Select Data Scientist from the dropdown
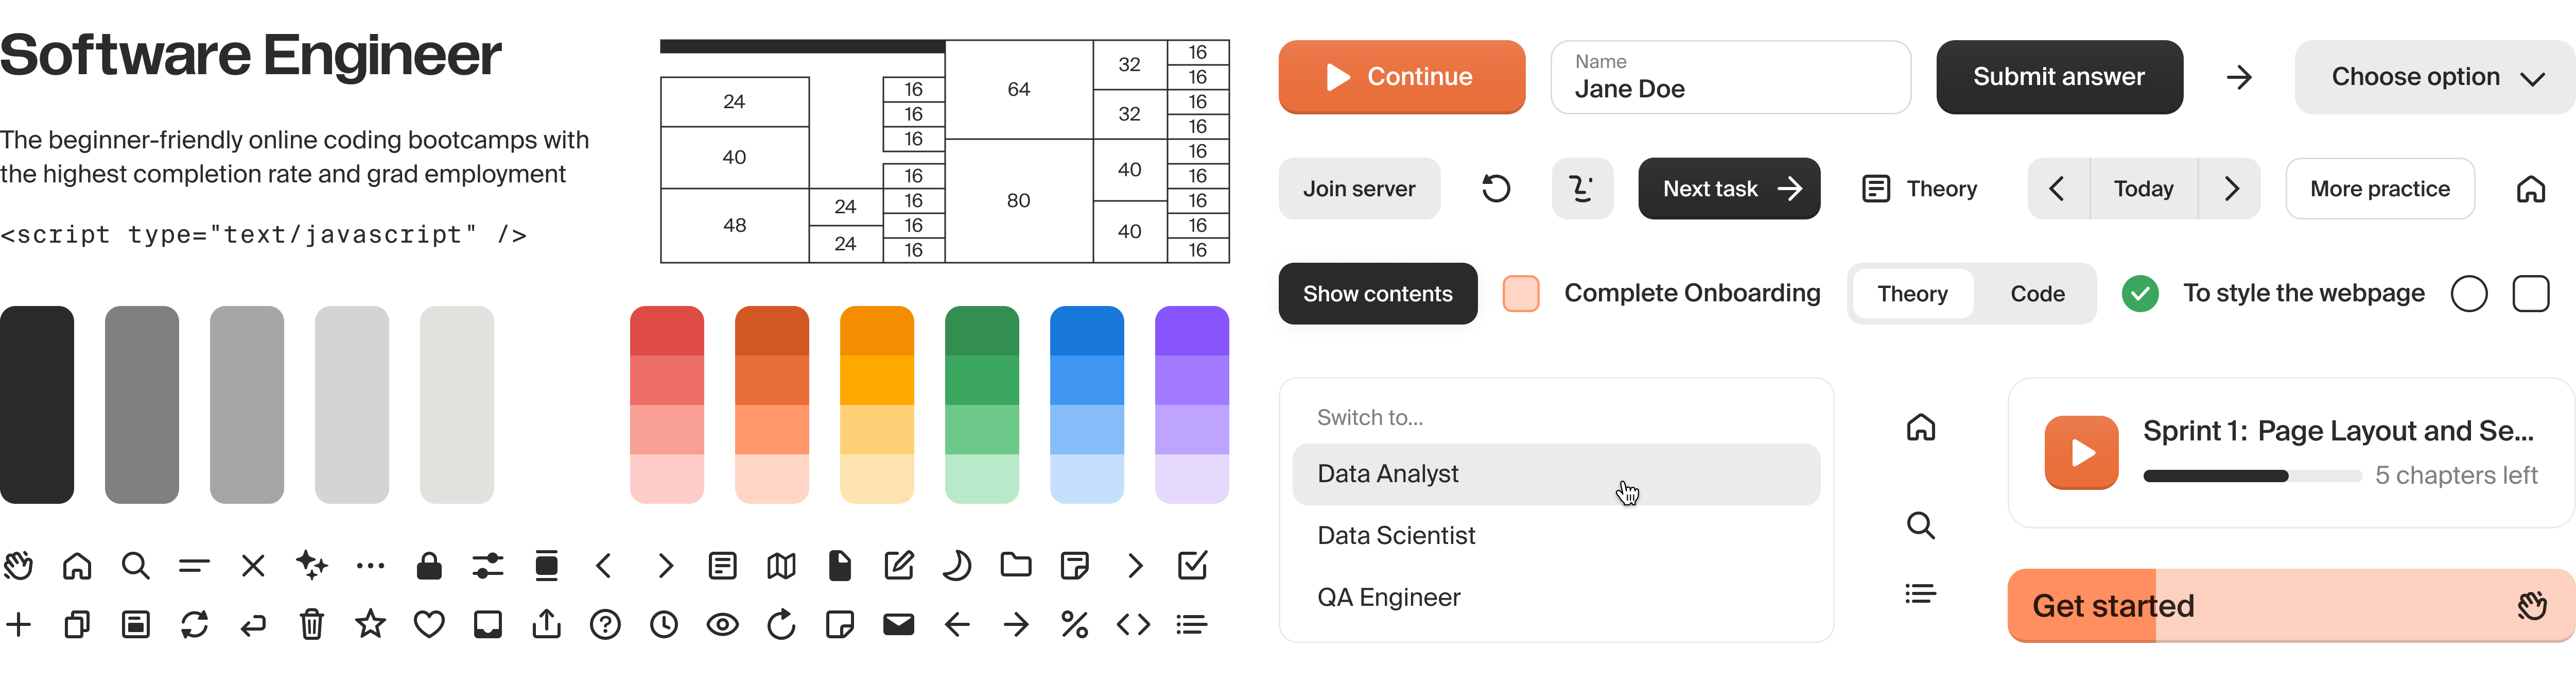 (x=1396, y=535)
